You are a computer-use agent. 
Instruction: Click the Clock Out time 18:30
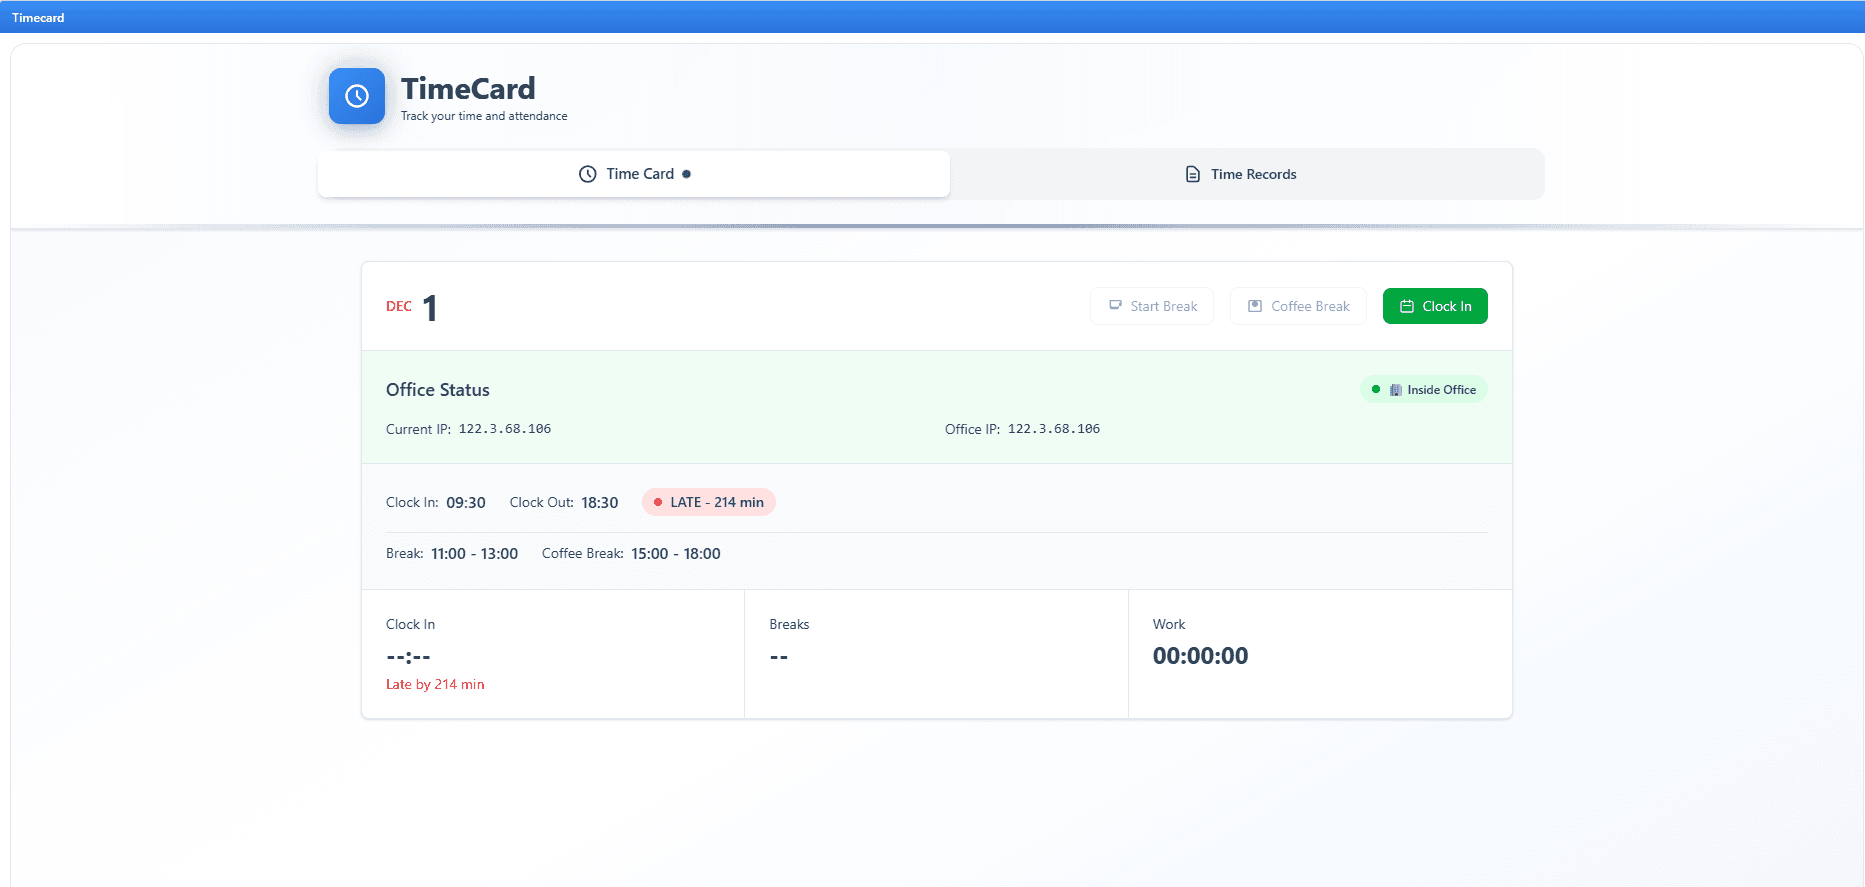click(600, 503)
